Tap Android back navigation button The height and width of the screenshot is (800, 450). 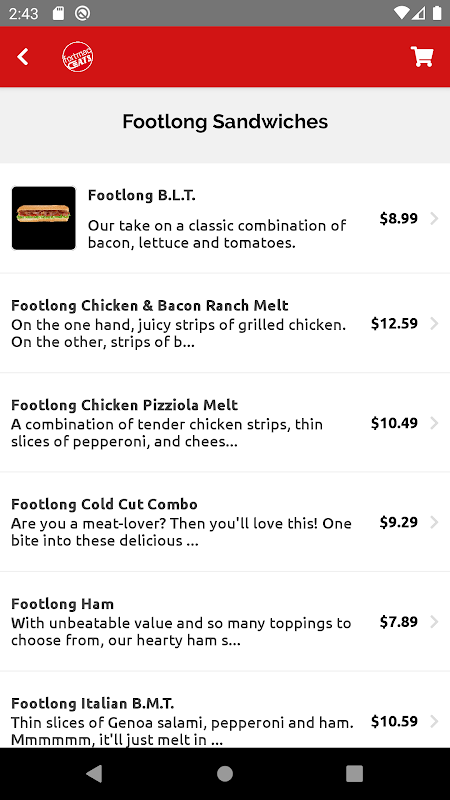[94, 773]
